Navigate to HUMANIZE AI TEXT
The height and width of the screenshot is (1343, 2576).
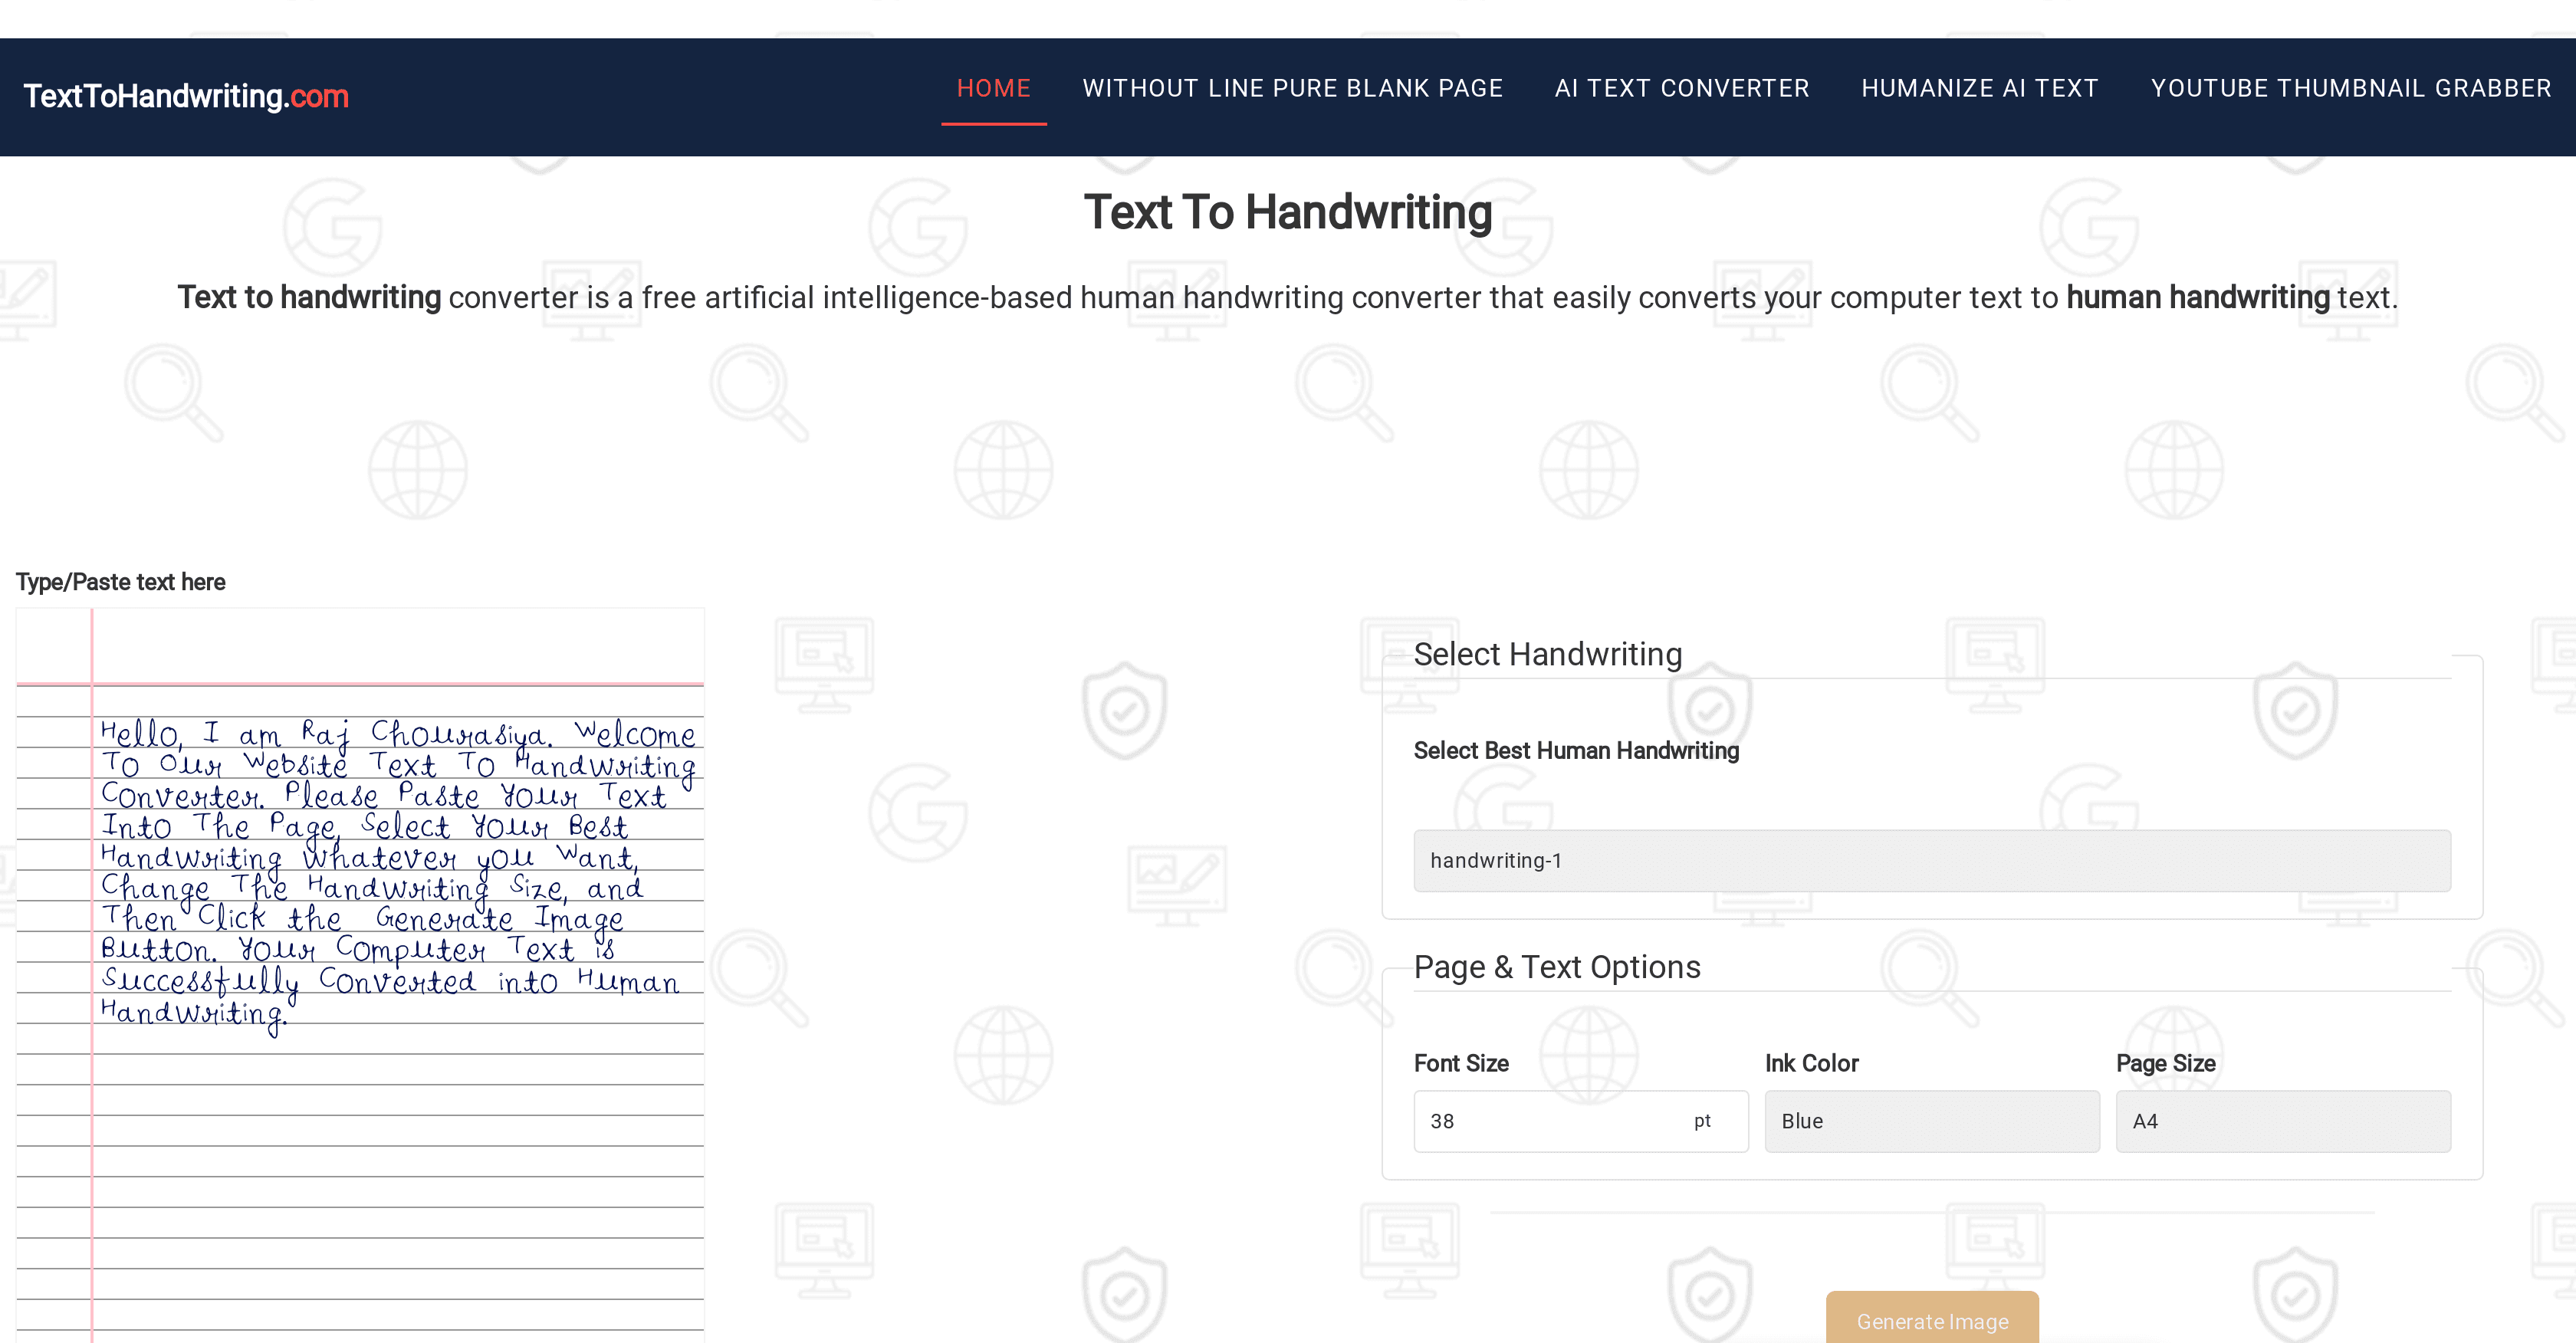point(1980,88)
